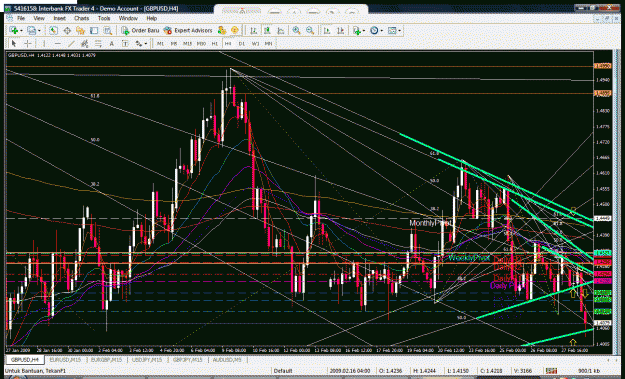Screen dimensions: 625x379
Task: Open the File menu
Action: click(x=21, y=18)
